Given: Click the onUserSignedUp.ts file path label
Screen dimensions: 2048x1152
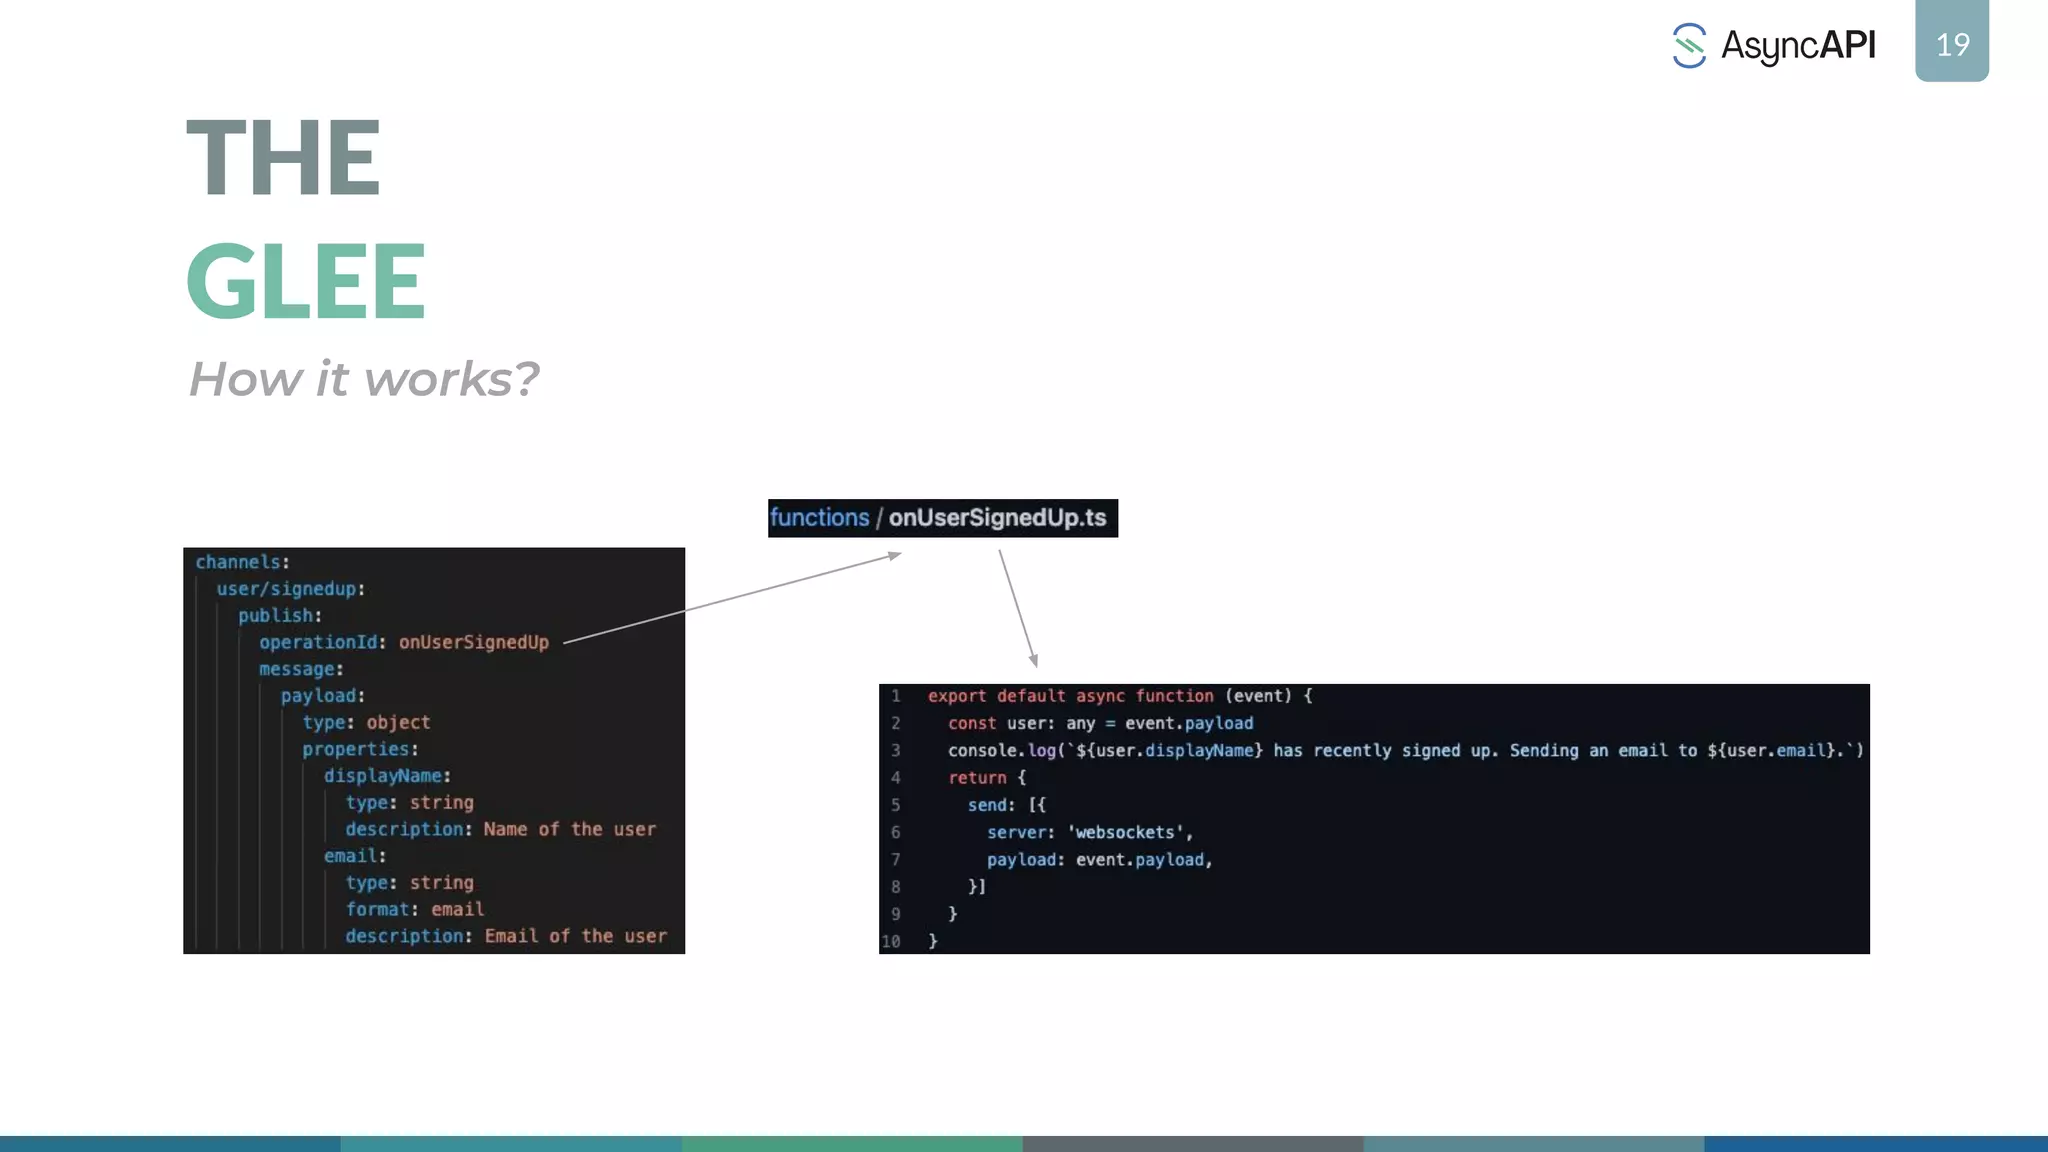Looking at the screenshot, I should 997,518.
